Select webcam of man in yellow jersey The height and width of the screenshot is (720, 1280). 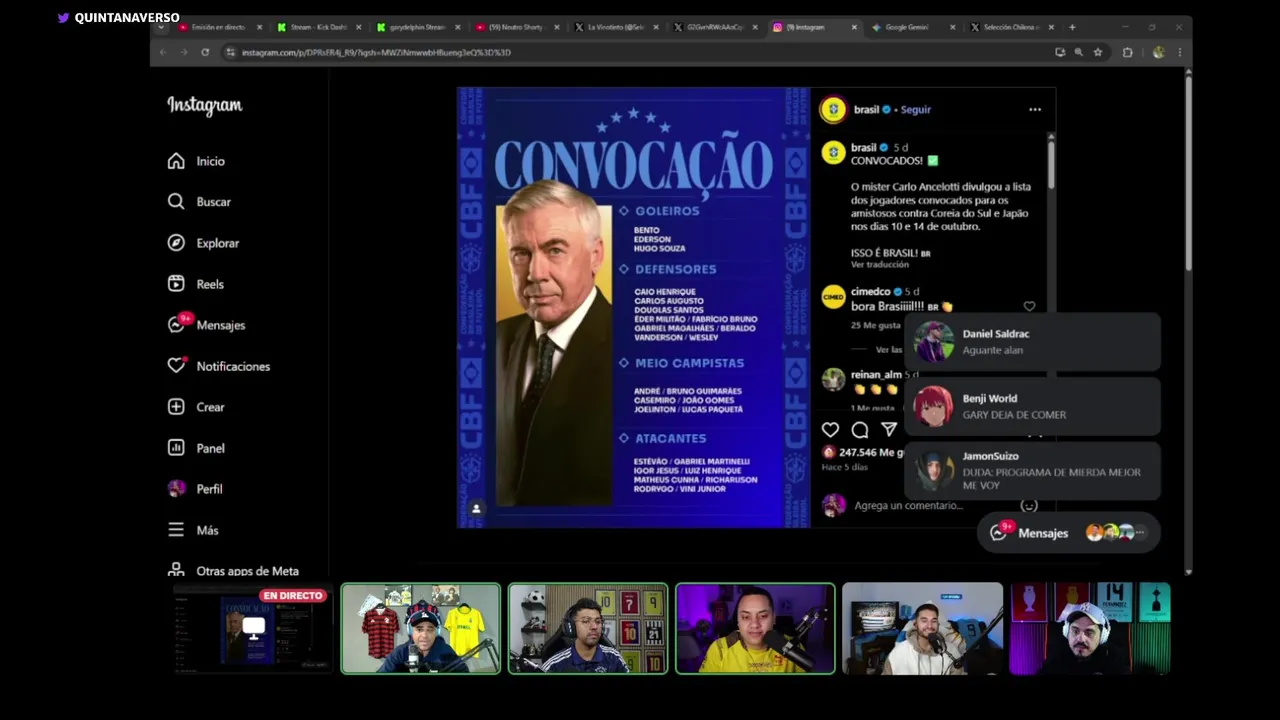click(755, 629)
